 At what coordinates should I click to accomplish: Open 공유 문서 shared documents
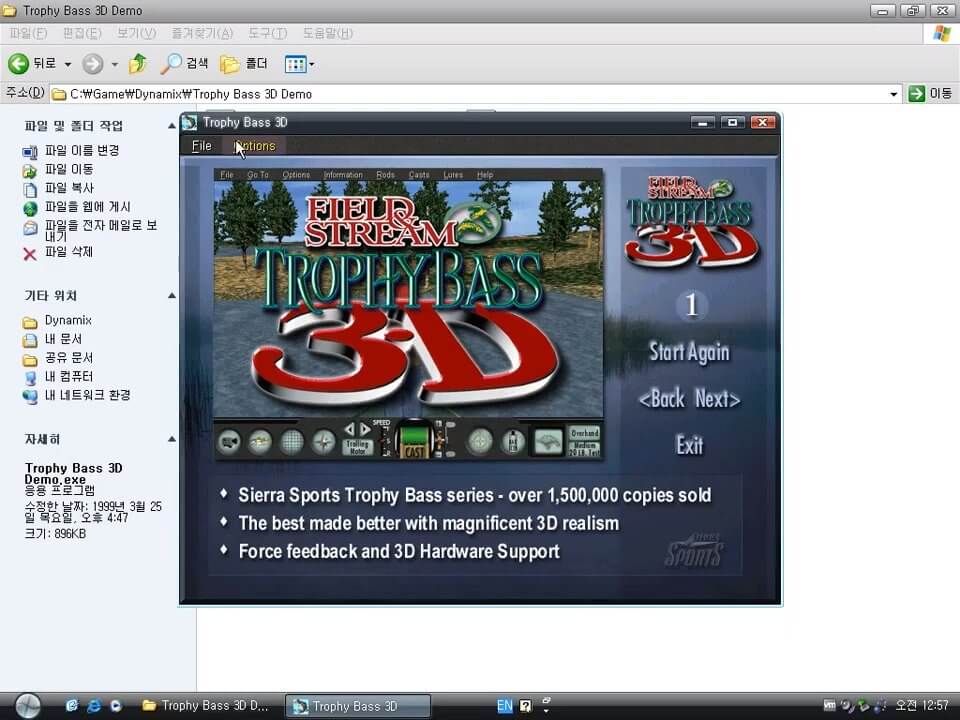[69, 358]
